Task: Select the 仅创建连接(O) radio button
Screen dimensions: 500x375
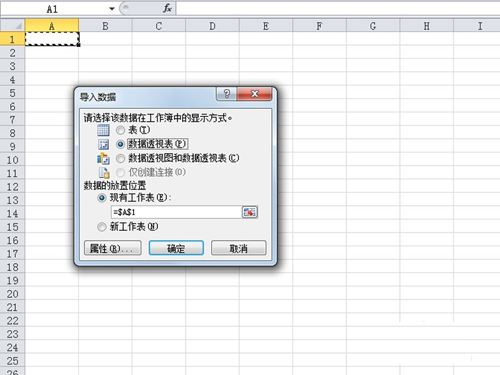Action: pos(120,172)
